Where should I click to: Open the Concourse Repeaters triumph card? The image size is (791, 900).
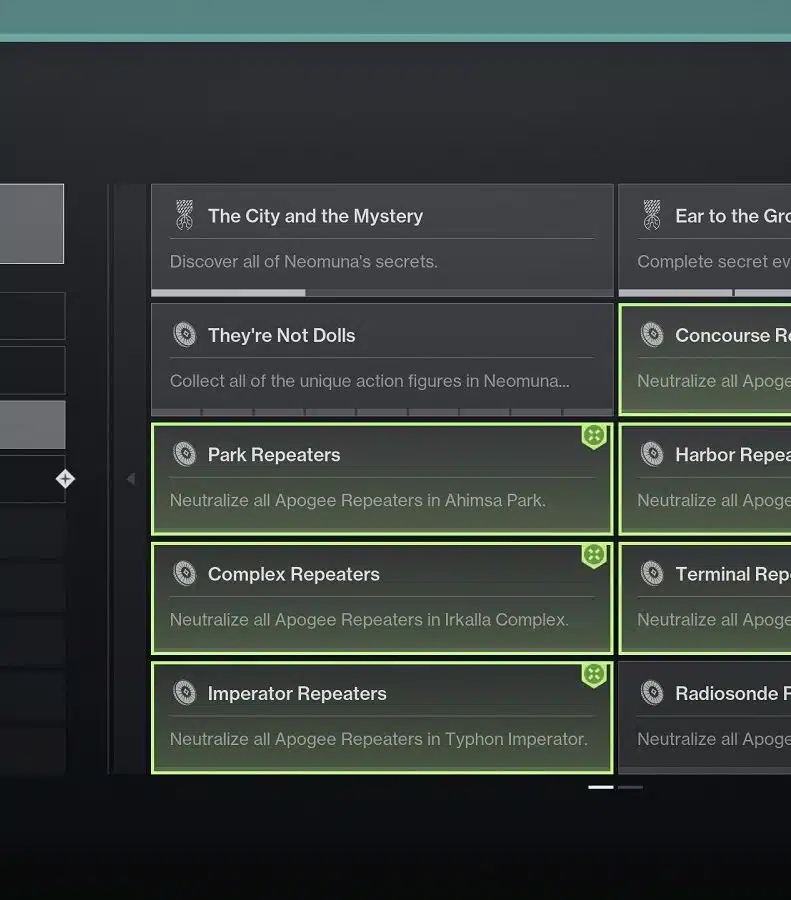click(x=705, y=359)
